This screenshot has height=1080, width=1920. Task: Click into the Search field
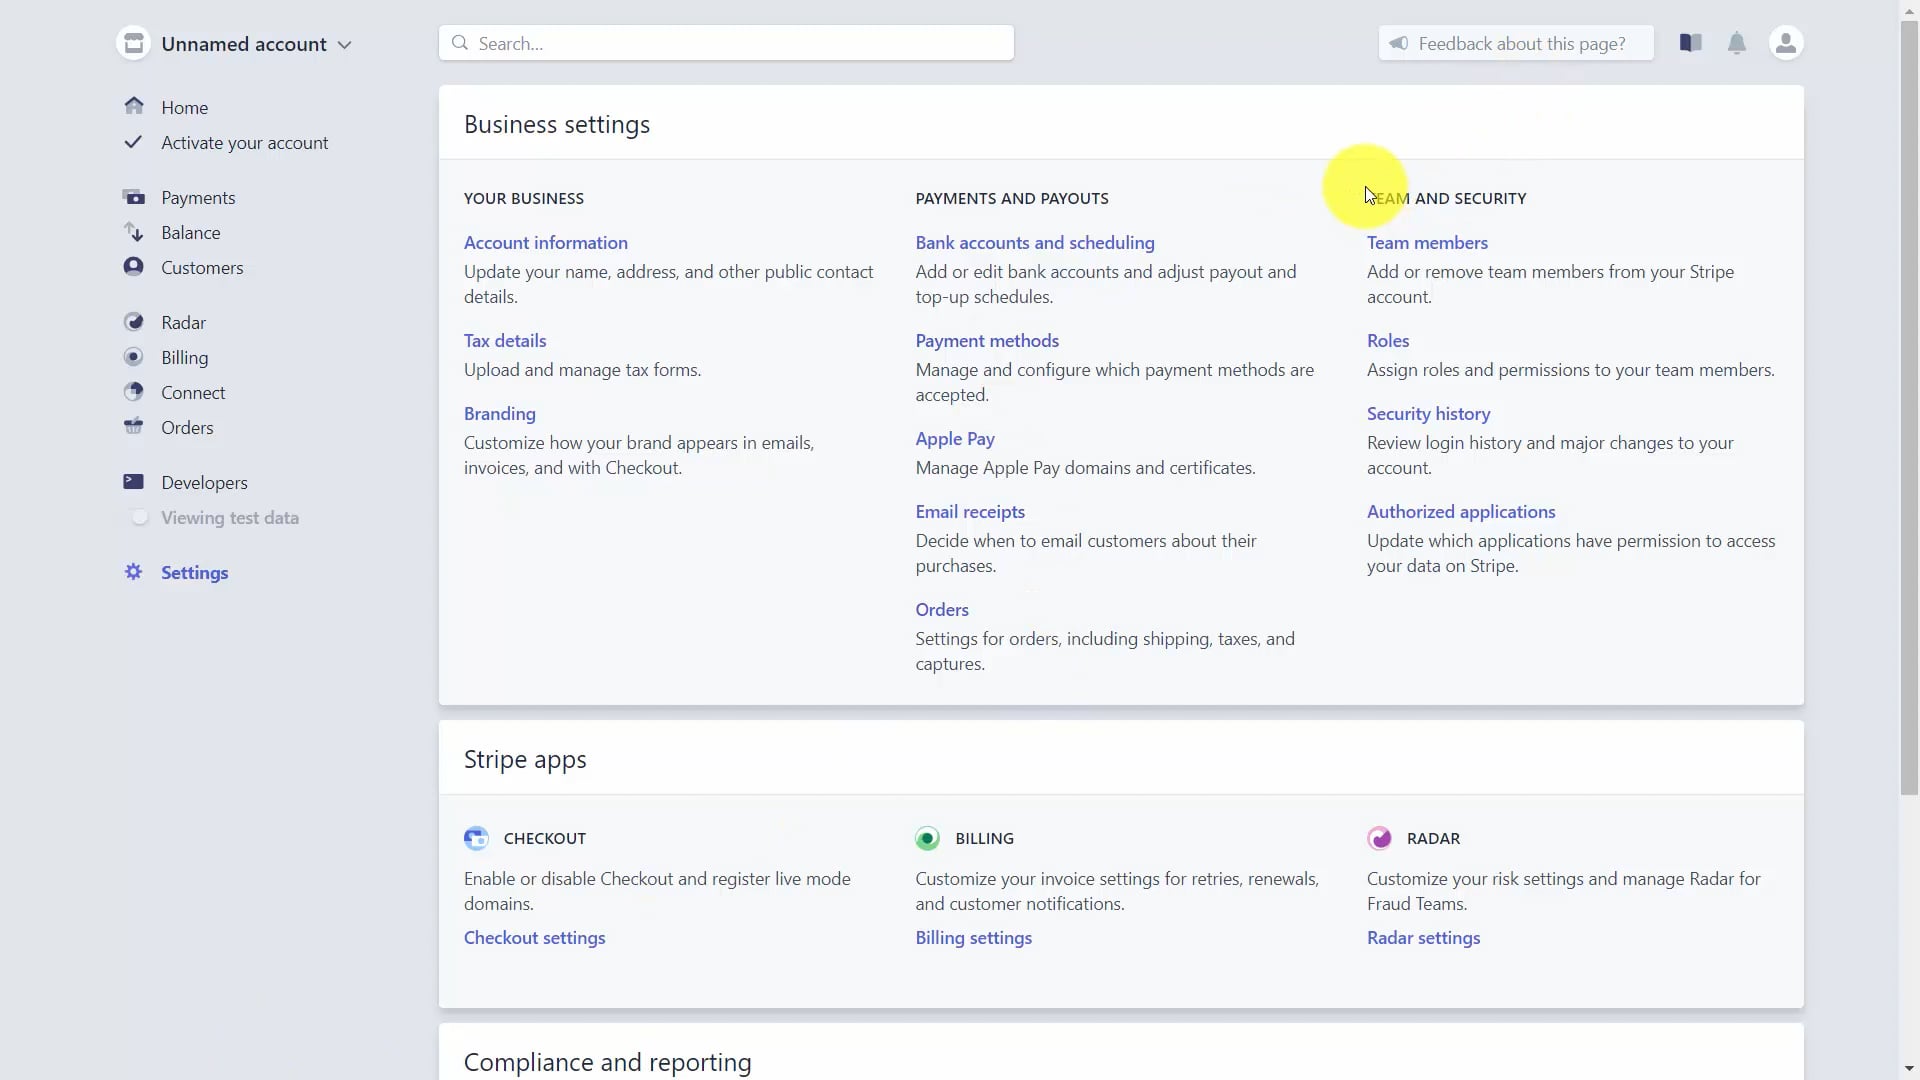tap(727, 43)
